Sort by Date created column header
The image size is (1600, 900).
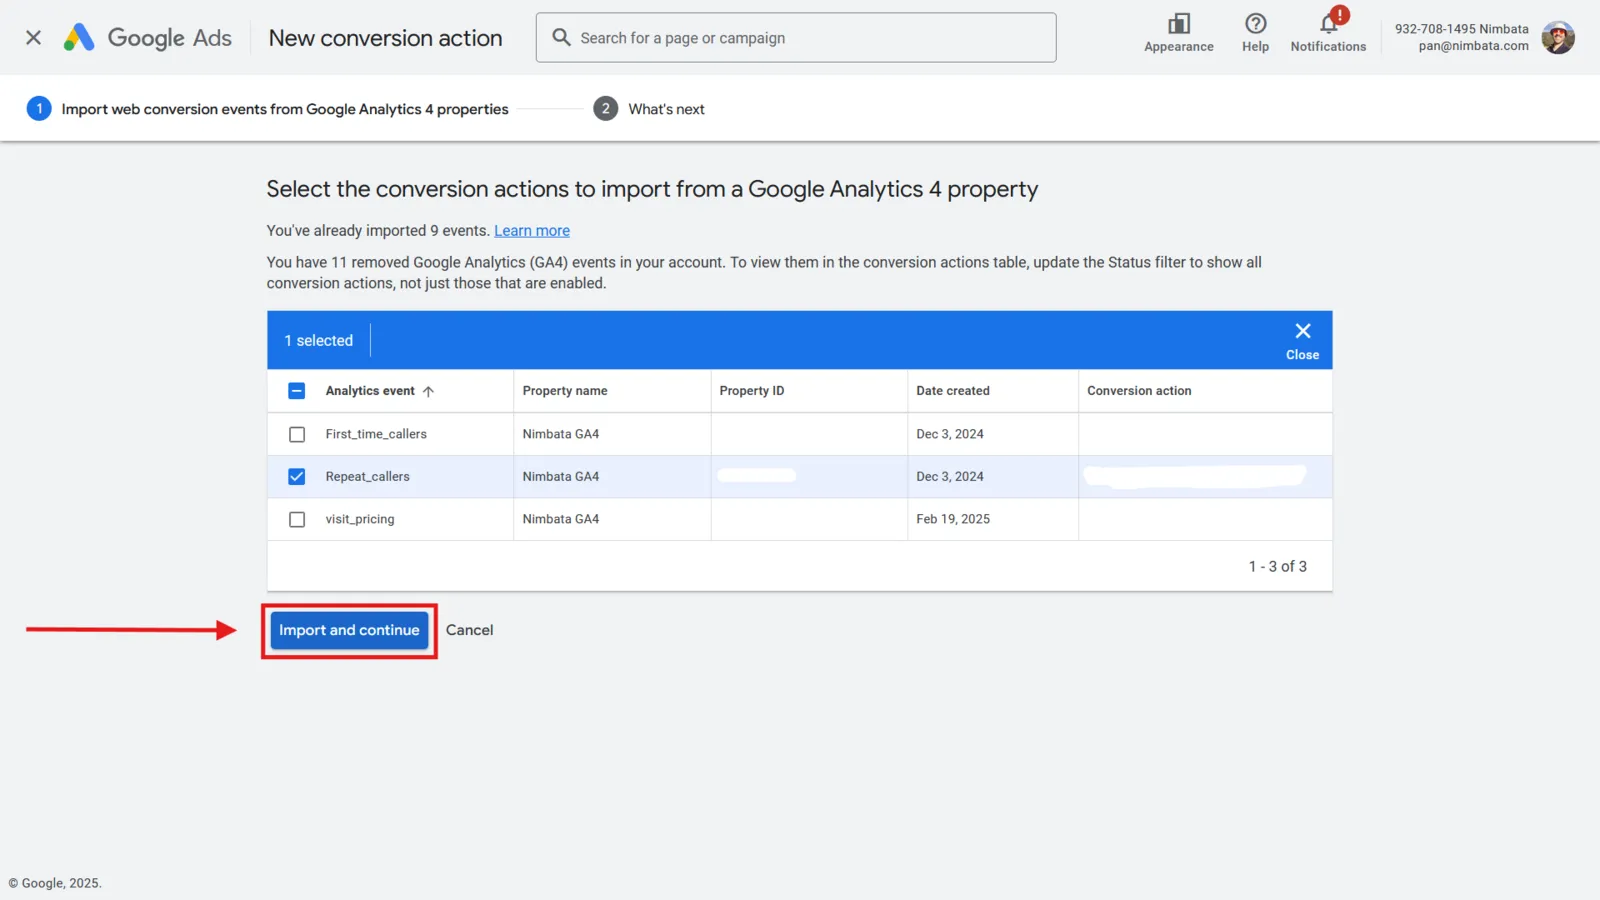[953, 391]
